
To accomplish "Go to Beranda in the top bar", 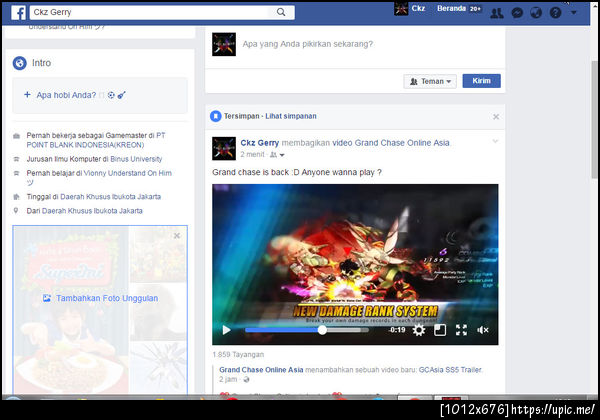I will coord(451,8).
